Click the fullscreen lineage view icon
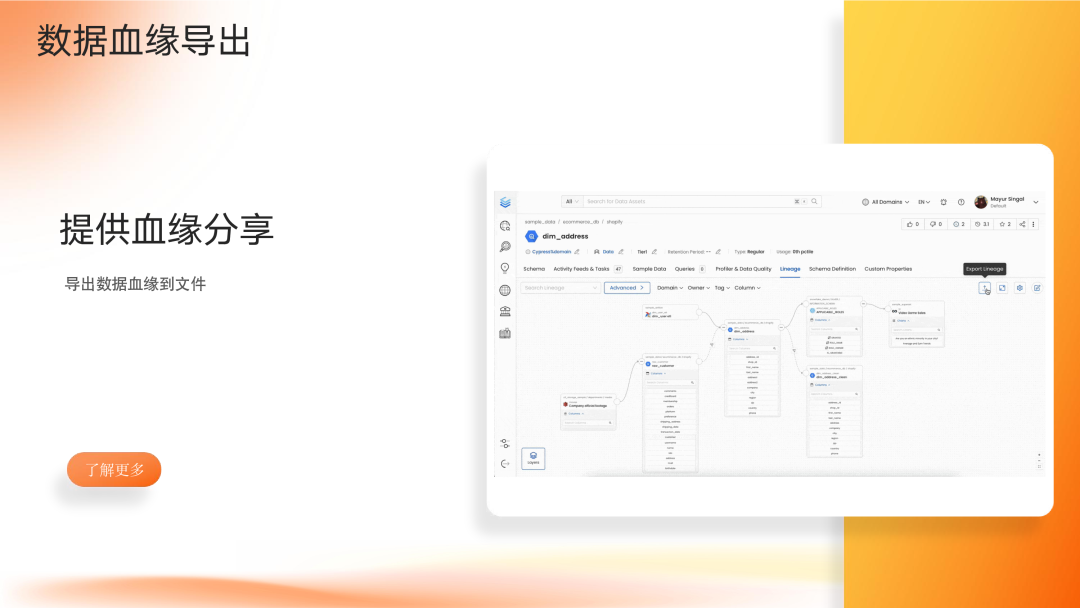Screen dimensions: 1080x608 1002,288
